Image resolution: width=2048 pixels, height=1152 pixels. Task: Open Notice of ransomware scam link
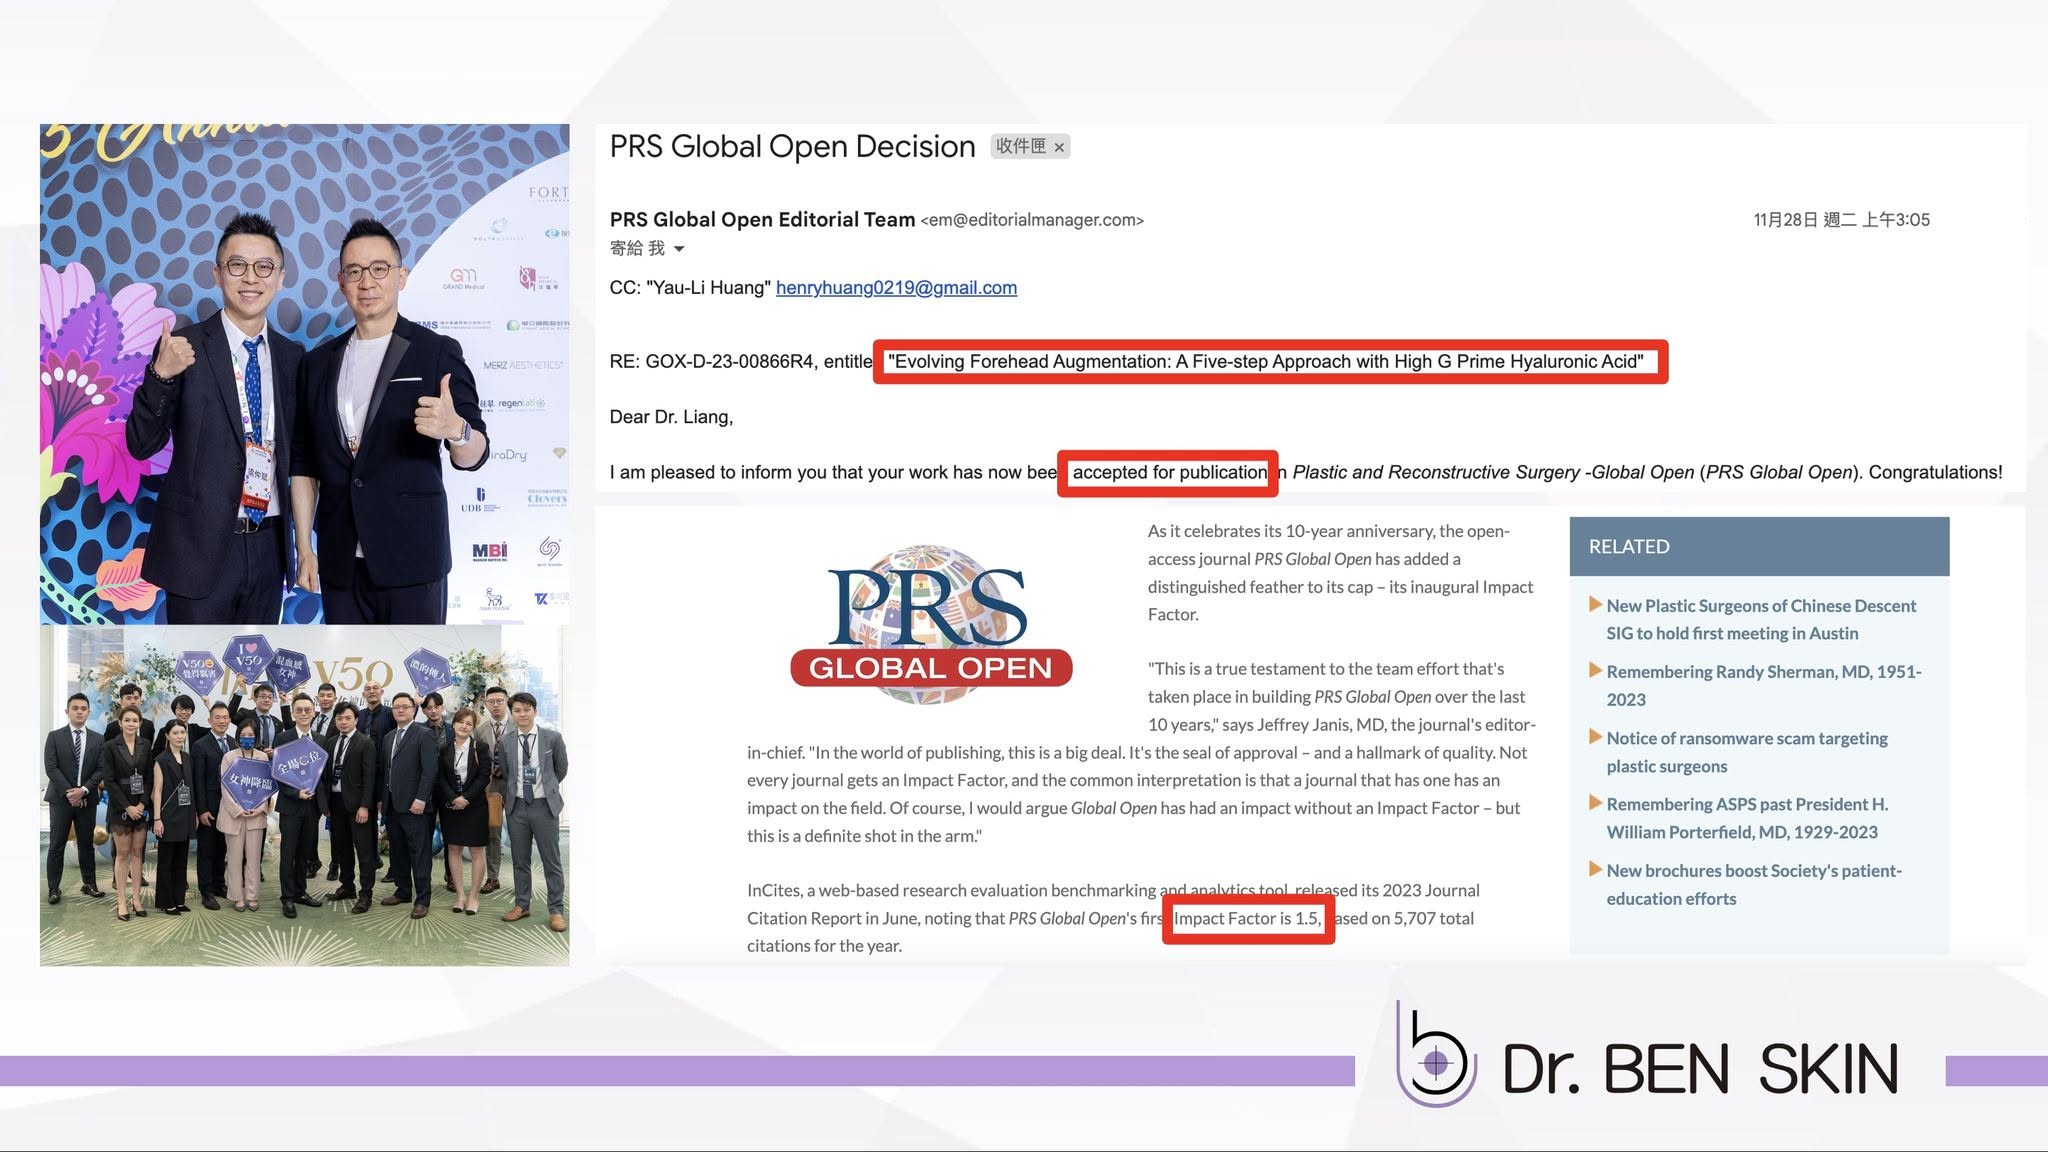click(x=1747, y=752)
